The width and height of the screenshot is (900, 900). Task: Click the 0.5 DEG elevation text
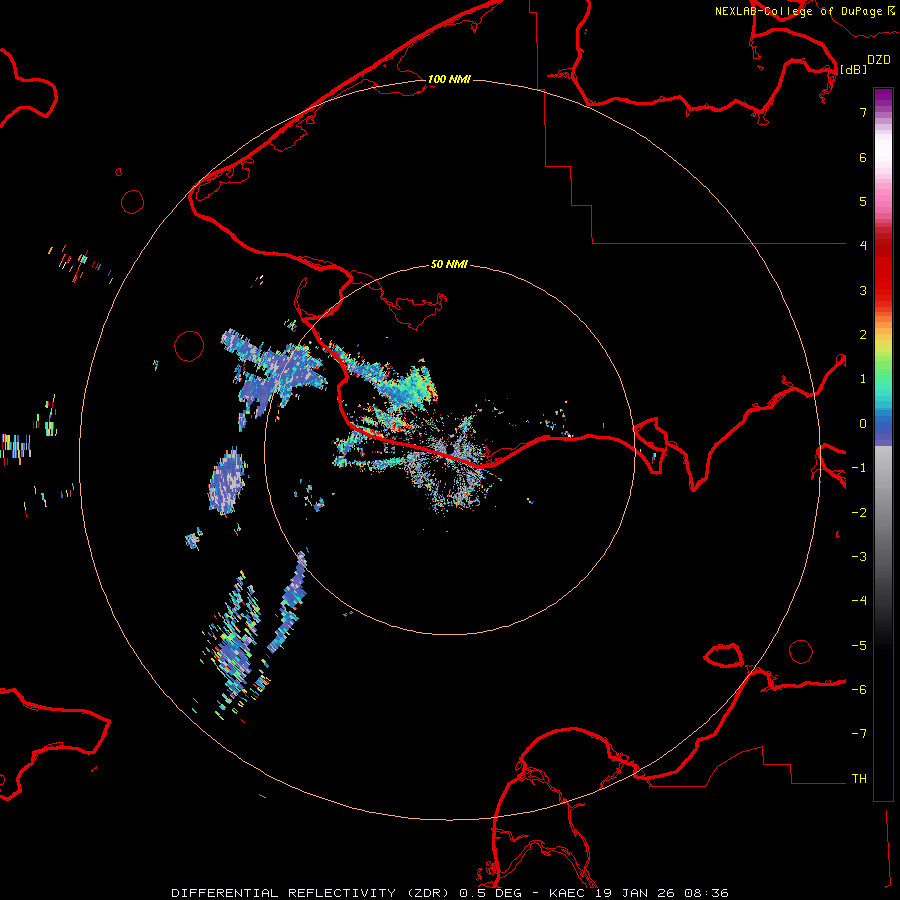490,893
